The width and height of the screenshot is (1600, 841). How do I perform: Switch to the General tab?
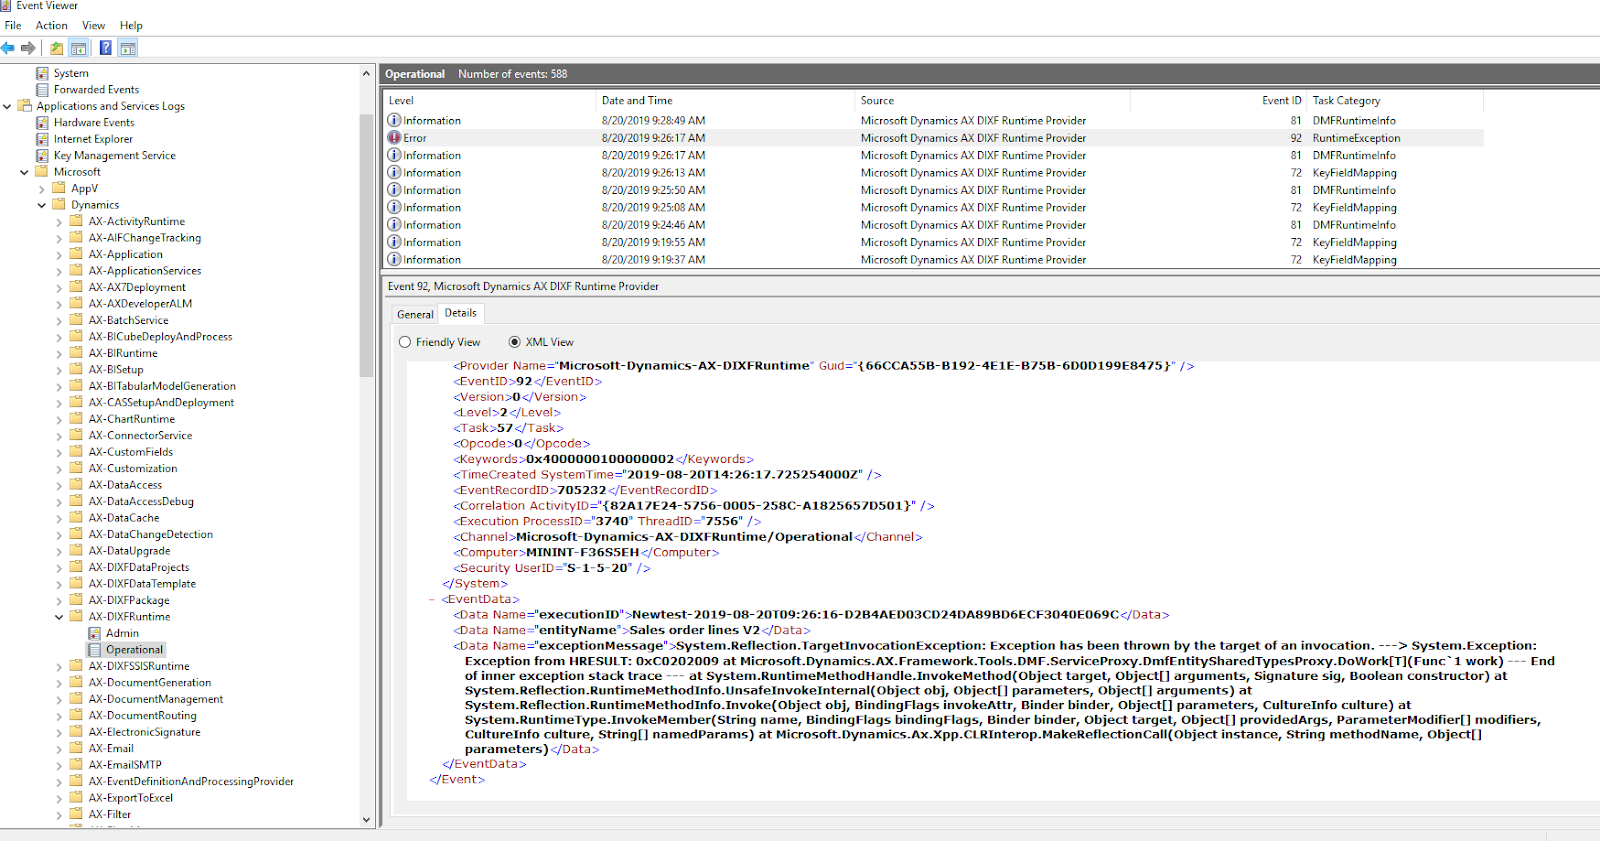click(x=415, y=314)
